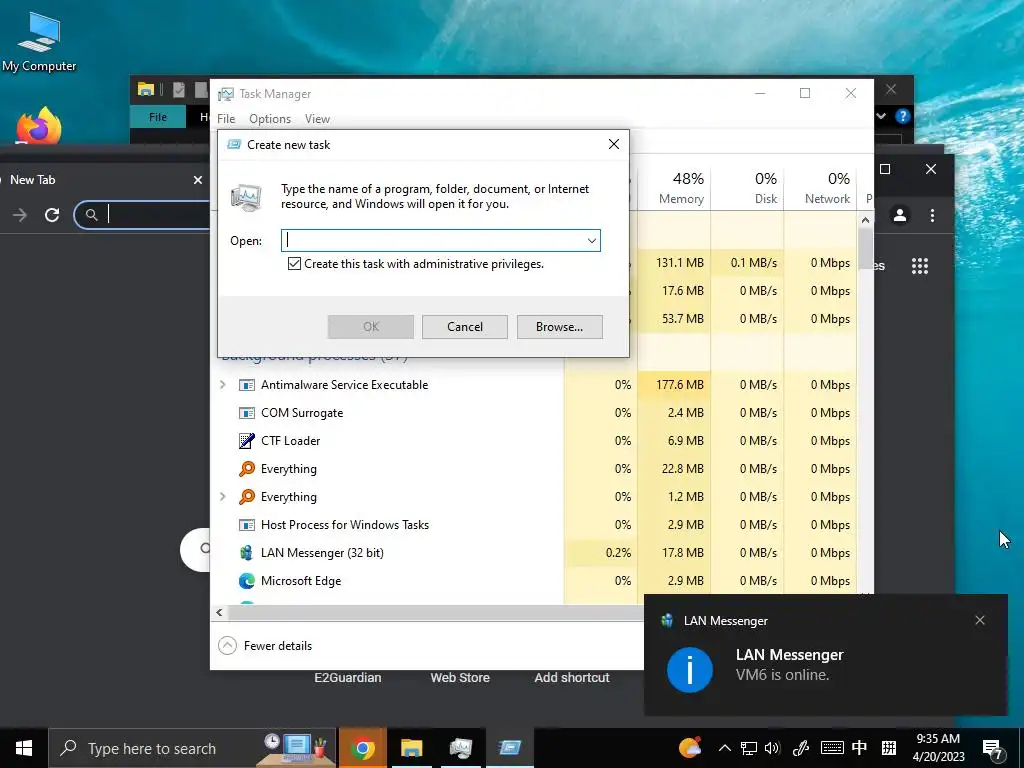
Task: Open Chrome's three-dot menu
Action: 933,215
